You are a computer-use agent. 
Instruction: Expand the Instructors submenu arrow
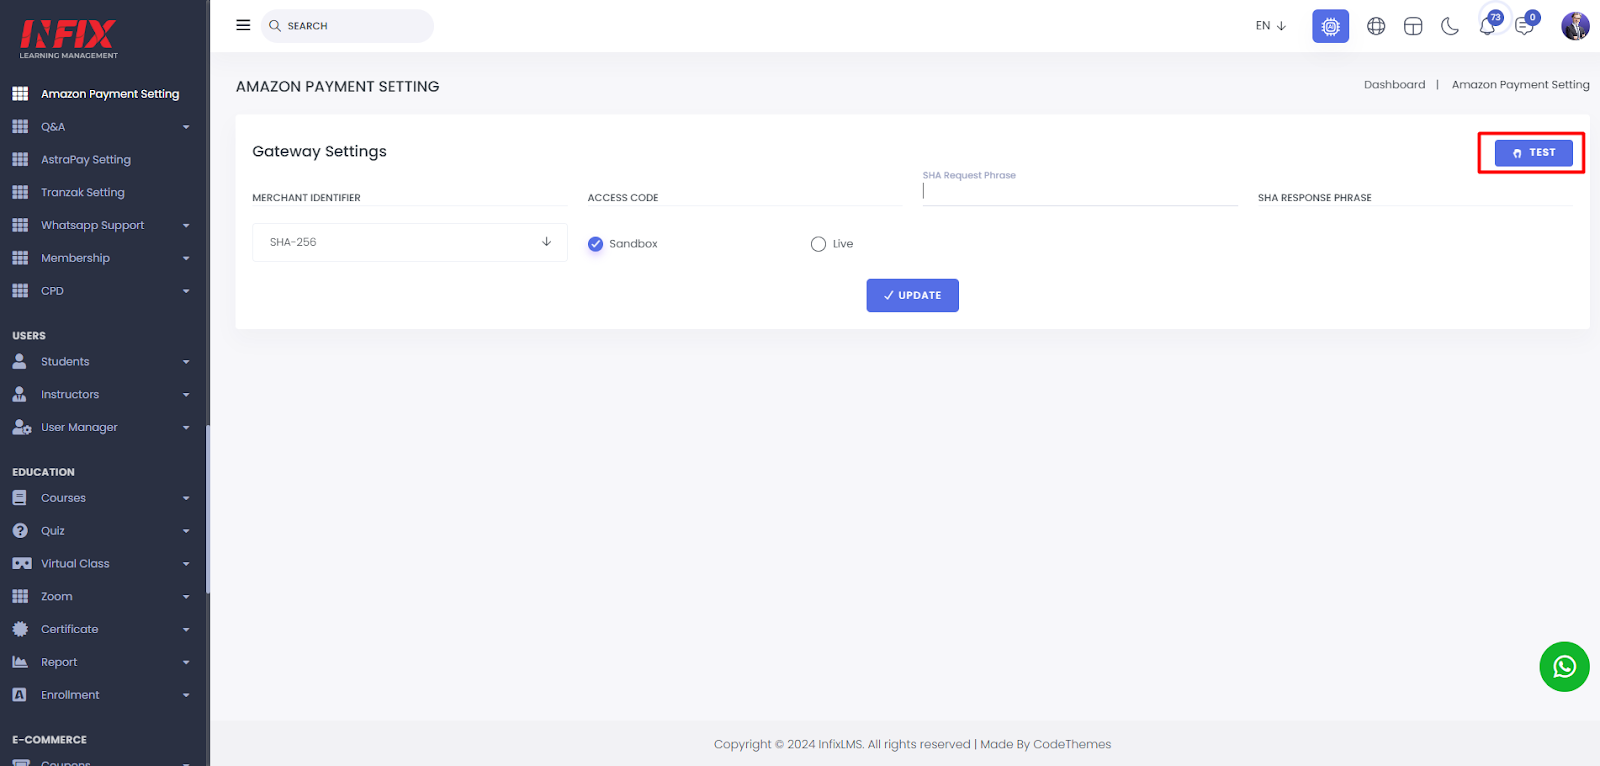[x=186, y=395]
